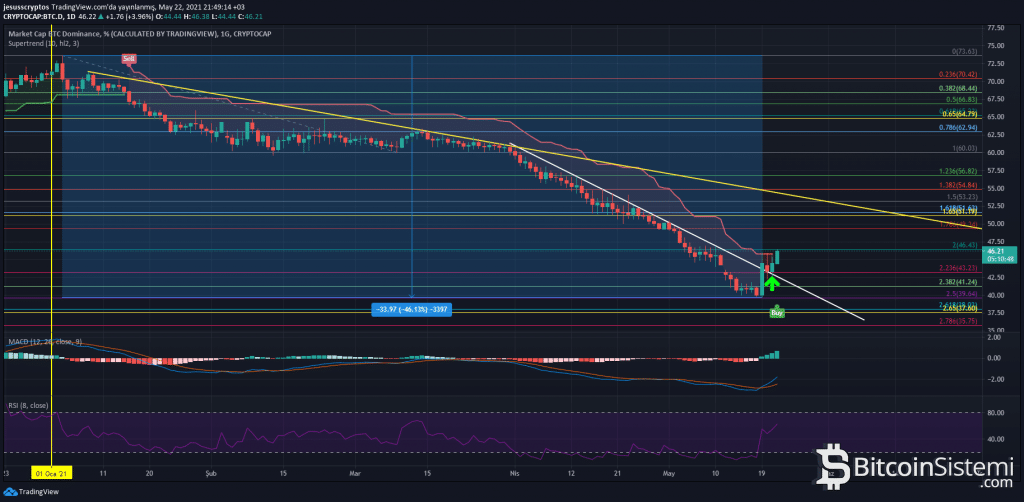Click the -33.97 (-46.13%) measurement label
Screen dimensions: 1024x502
click(412, 309)
